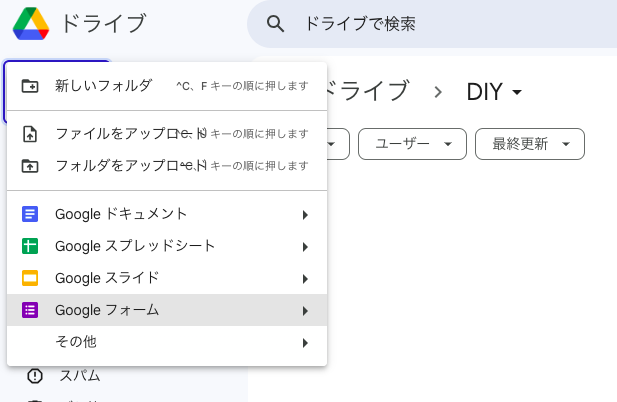617x402 pixels.
Task: Open スパム in the sidebar
Action: (80, 376)
